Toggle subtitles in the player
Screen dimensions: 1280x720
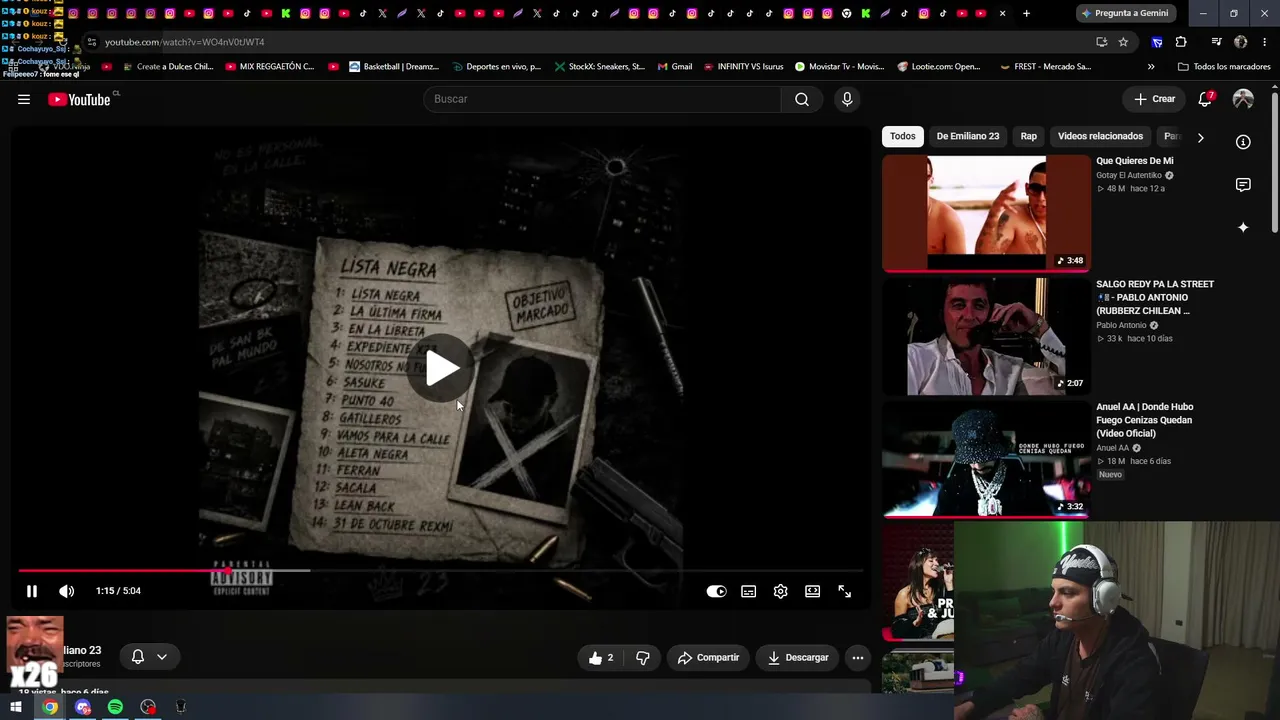pos(748,591)
